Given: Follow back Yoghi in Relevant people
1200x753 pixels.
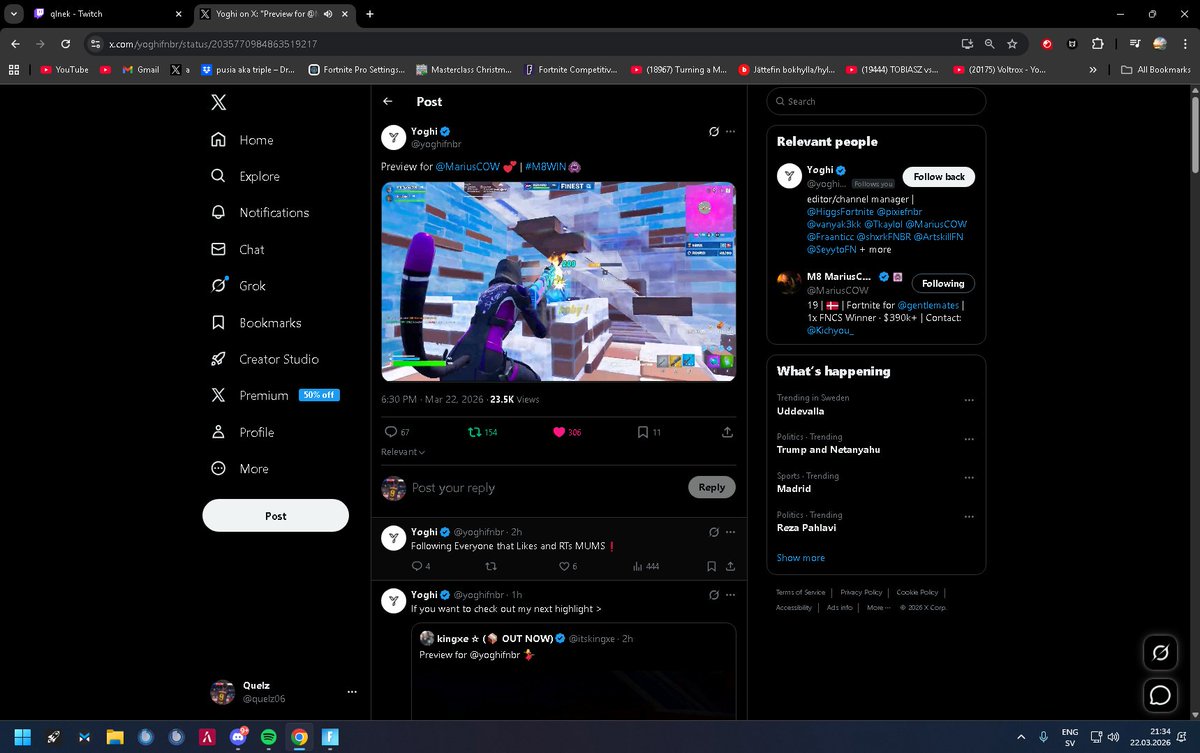Looking at the screenshot, I should tap(938, 176).
